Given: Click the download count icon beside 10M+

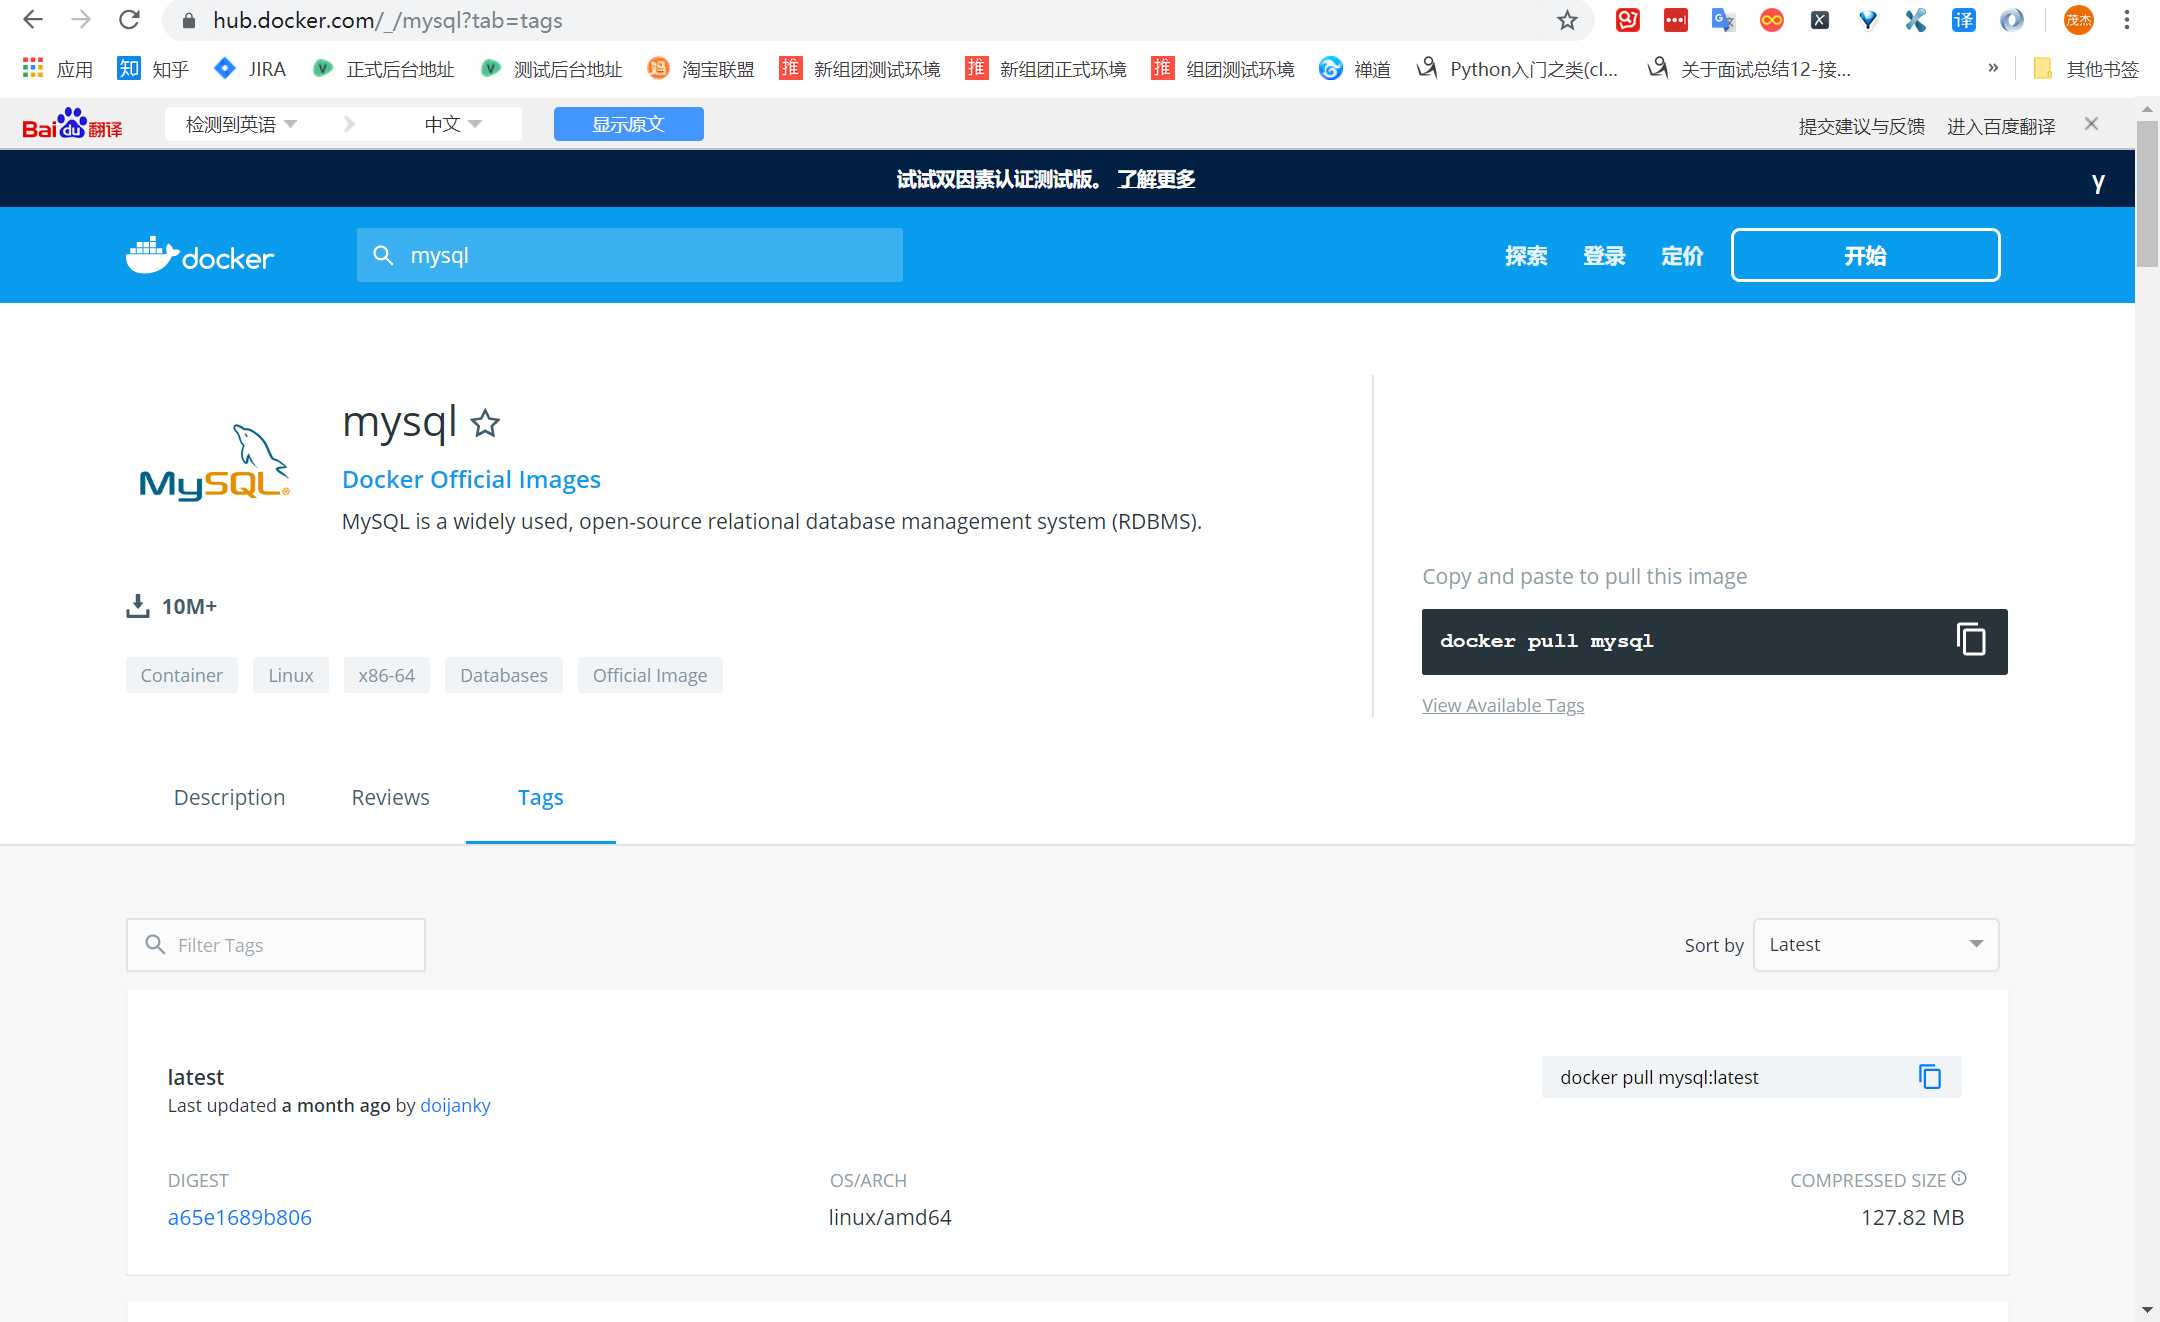Looking at the screenshot, I should tap(138, 606).
